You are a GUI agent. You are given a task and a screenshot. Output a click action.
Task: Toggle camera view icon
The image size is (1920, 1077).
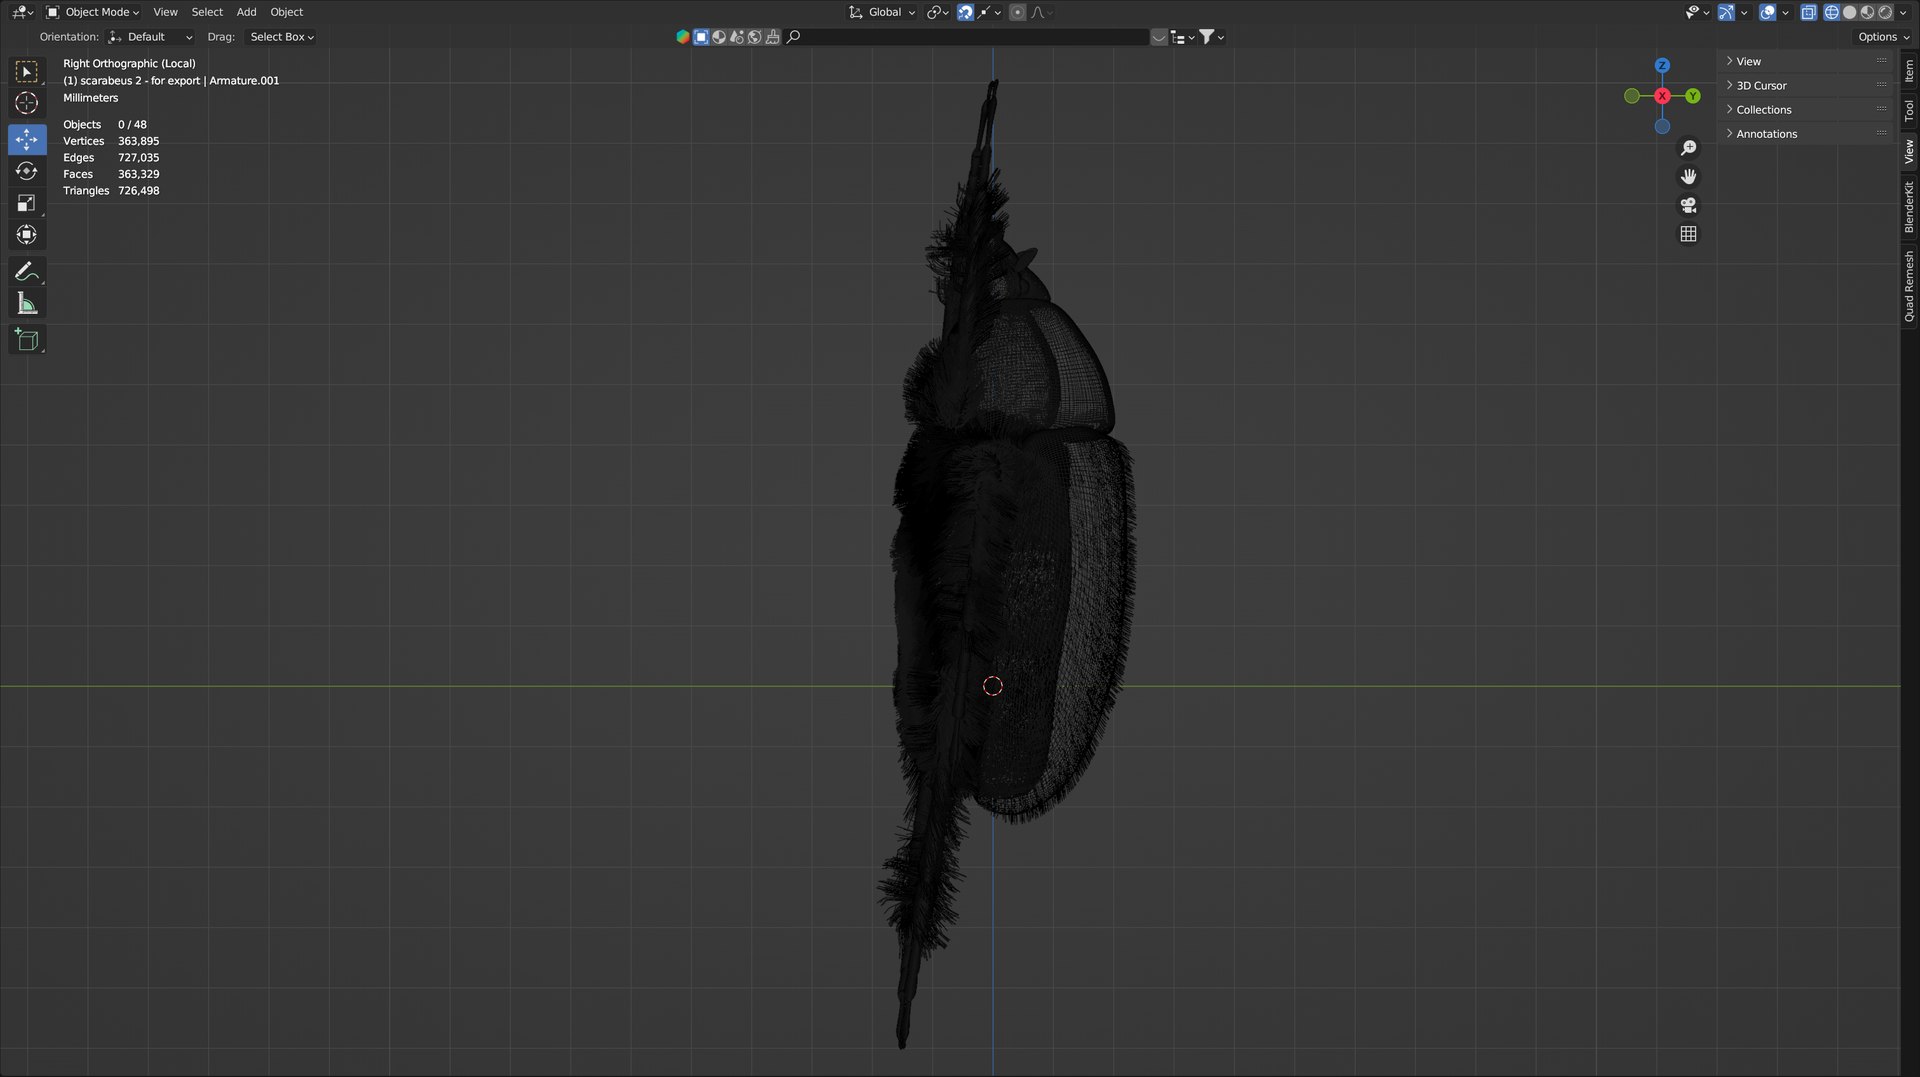pos(1688,205)
